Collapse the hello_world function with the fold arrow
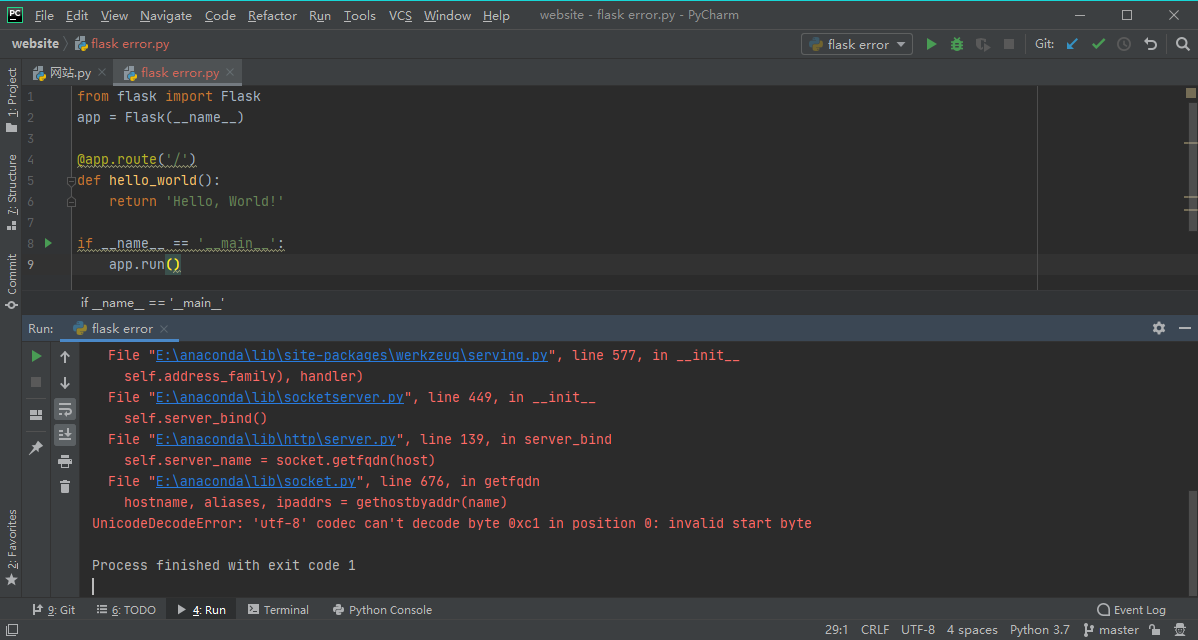 [71, 180]
